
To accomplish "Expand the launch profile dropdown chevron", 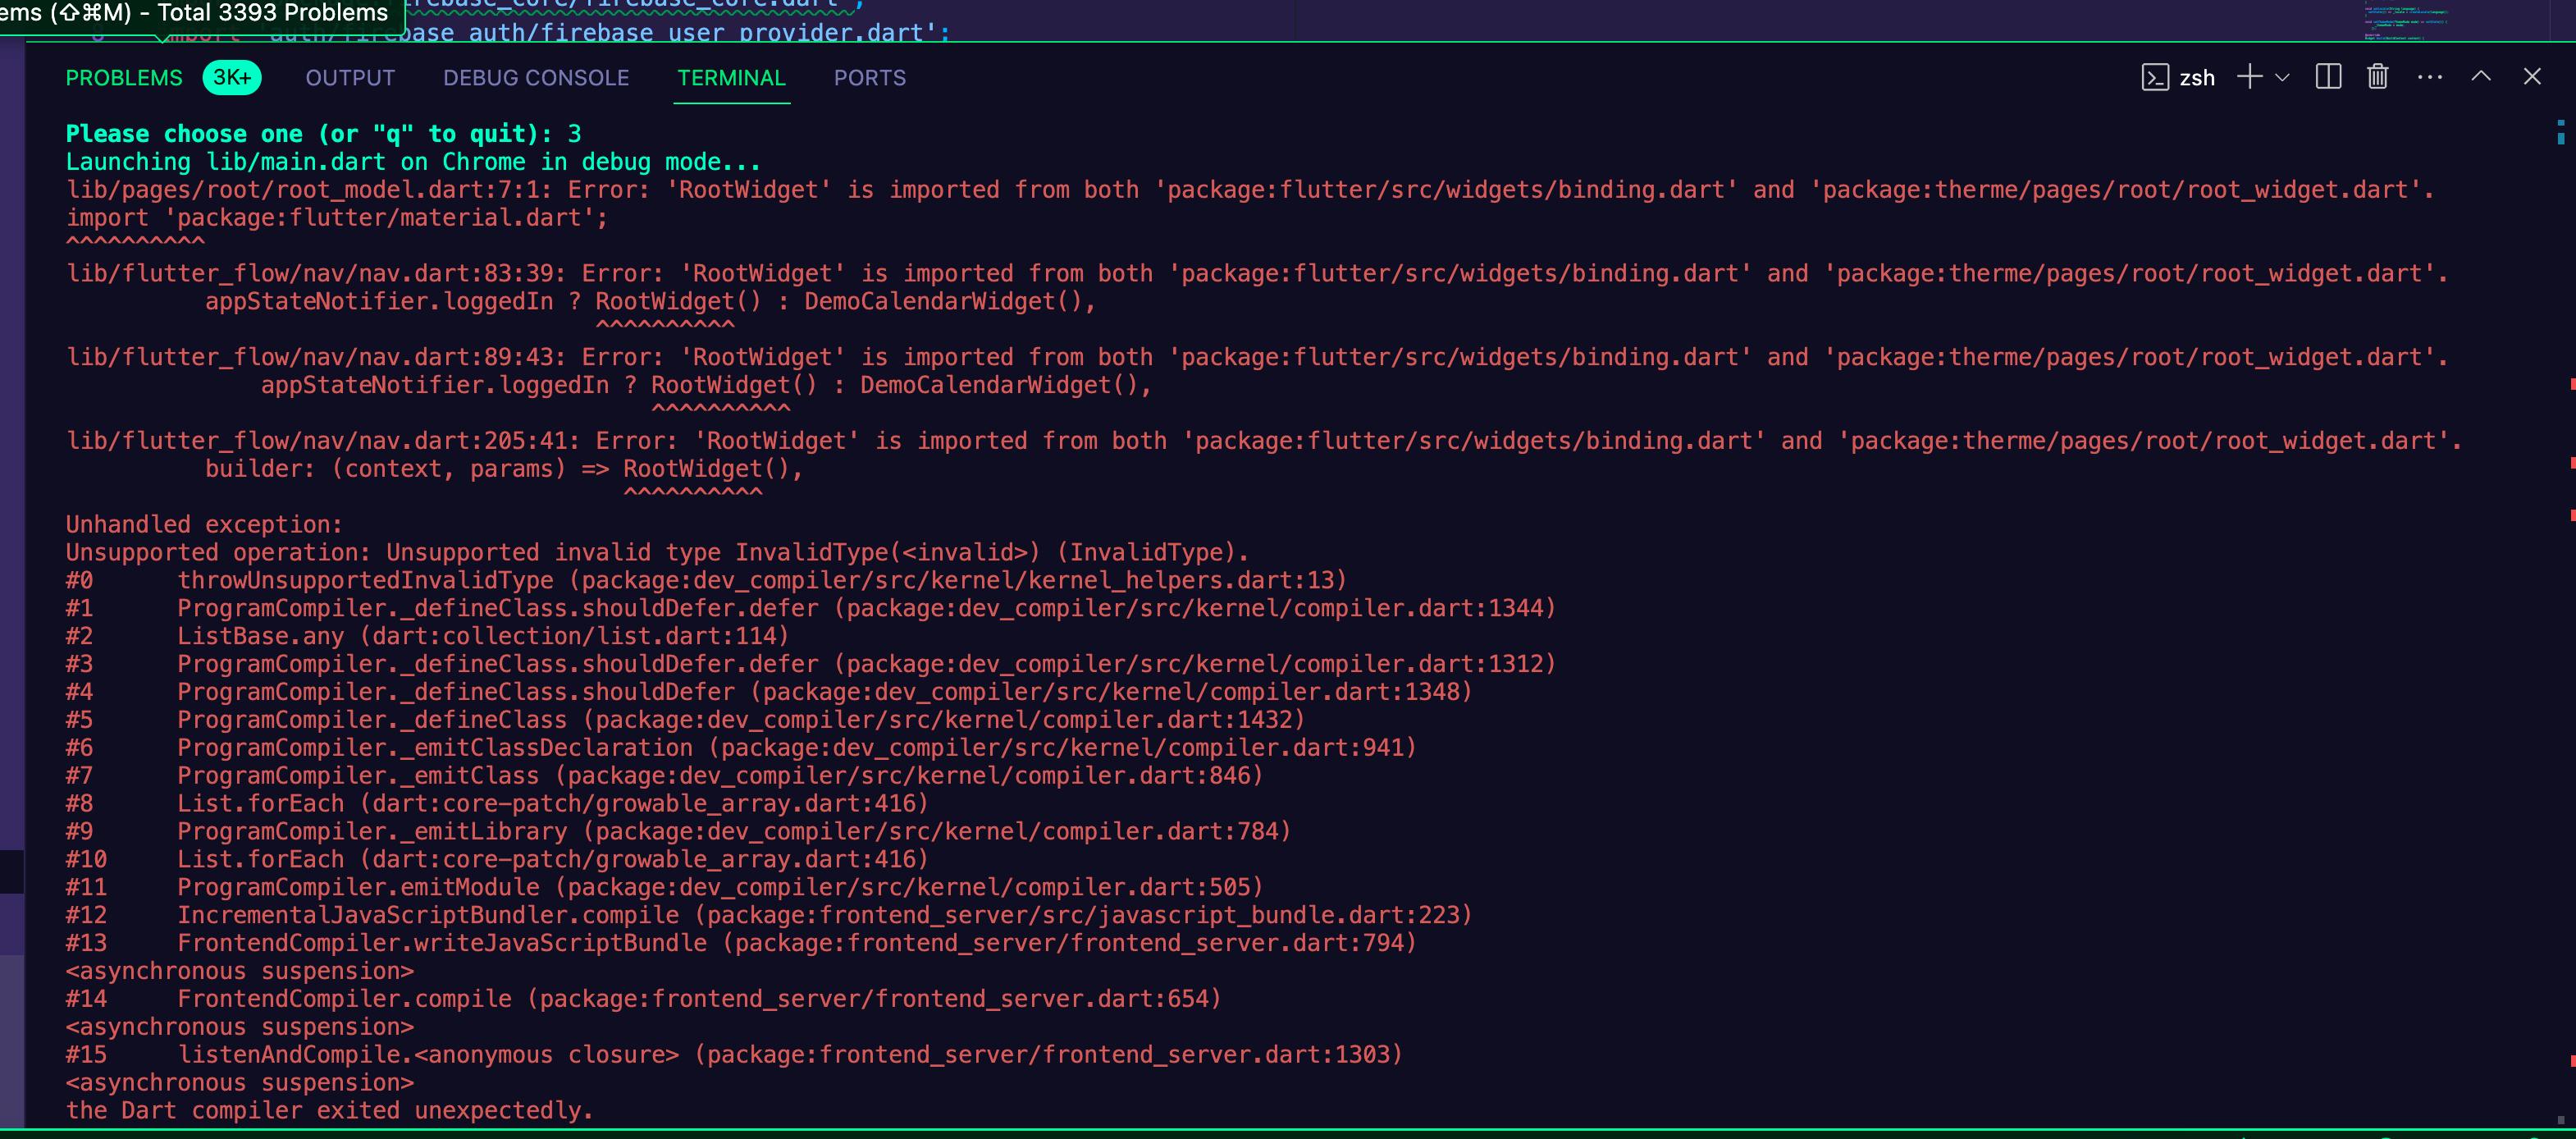I will tap(2282, 77).
